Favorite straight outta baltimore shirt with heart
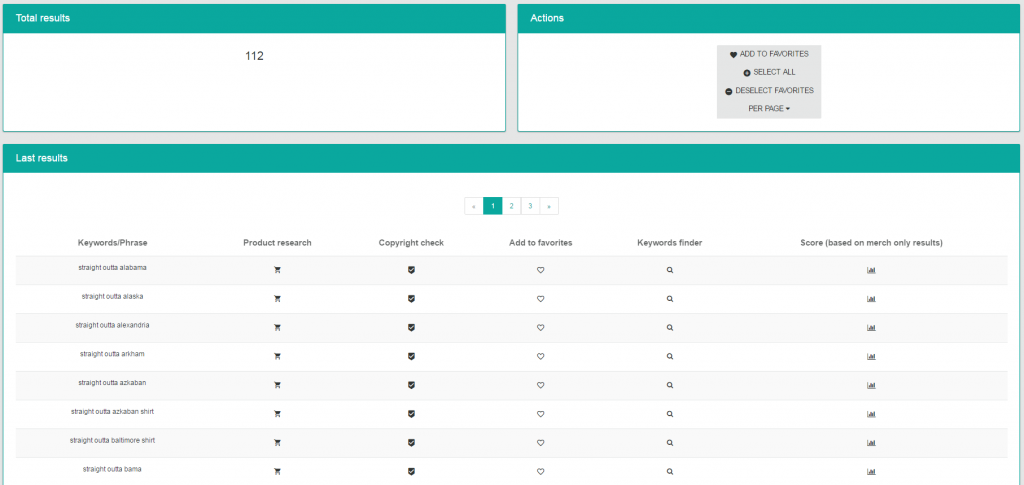Viewport: 1024px width, 485px height. point(540,443)
